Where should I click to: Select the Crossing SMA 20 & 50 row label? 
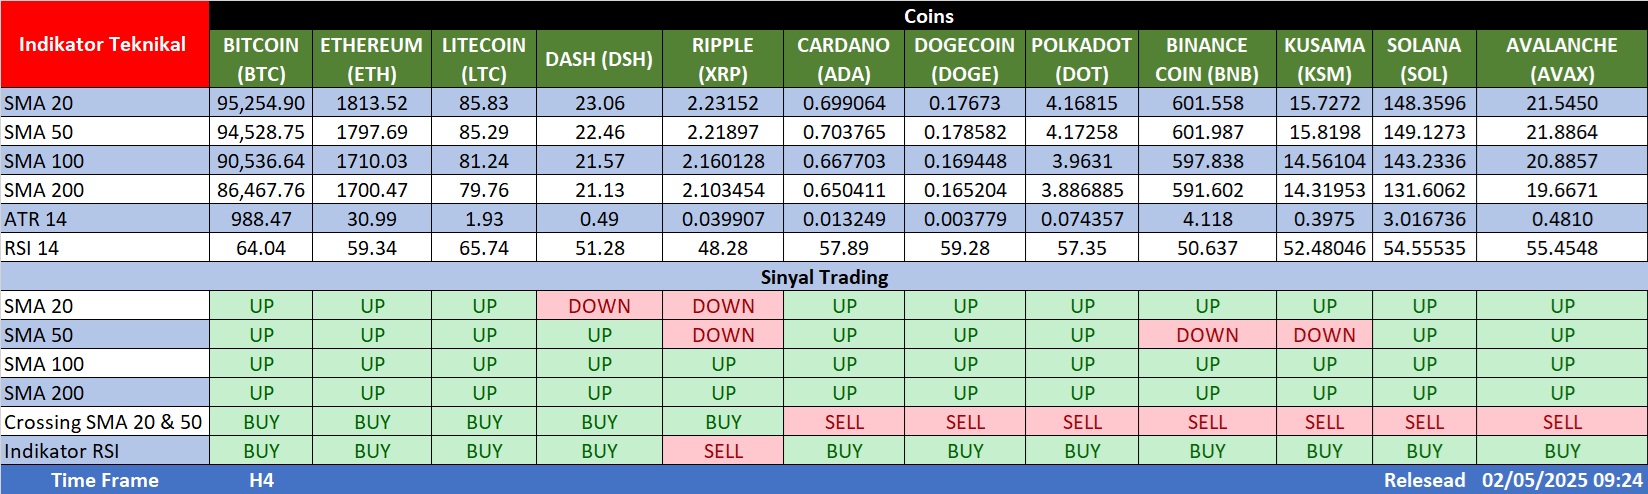point(103,422)
